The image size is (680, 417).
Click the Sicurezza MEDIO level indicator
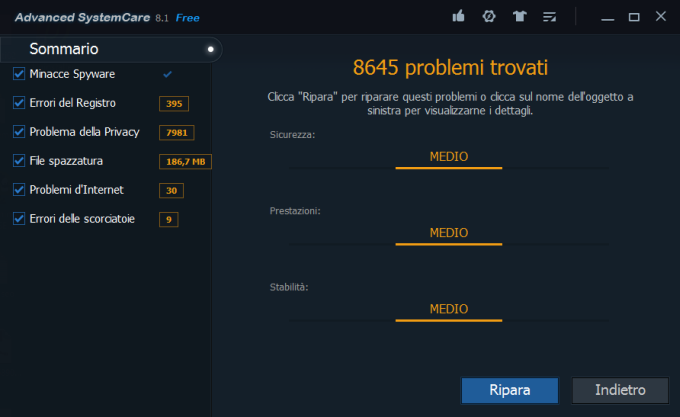point(449,158)
